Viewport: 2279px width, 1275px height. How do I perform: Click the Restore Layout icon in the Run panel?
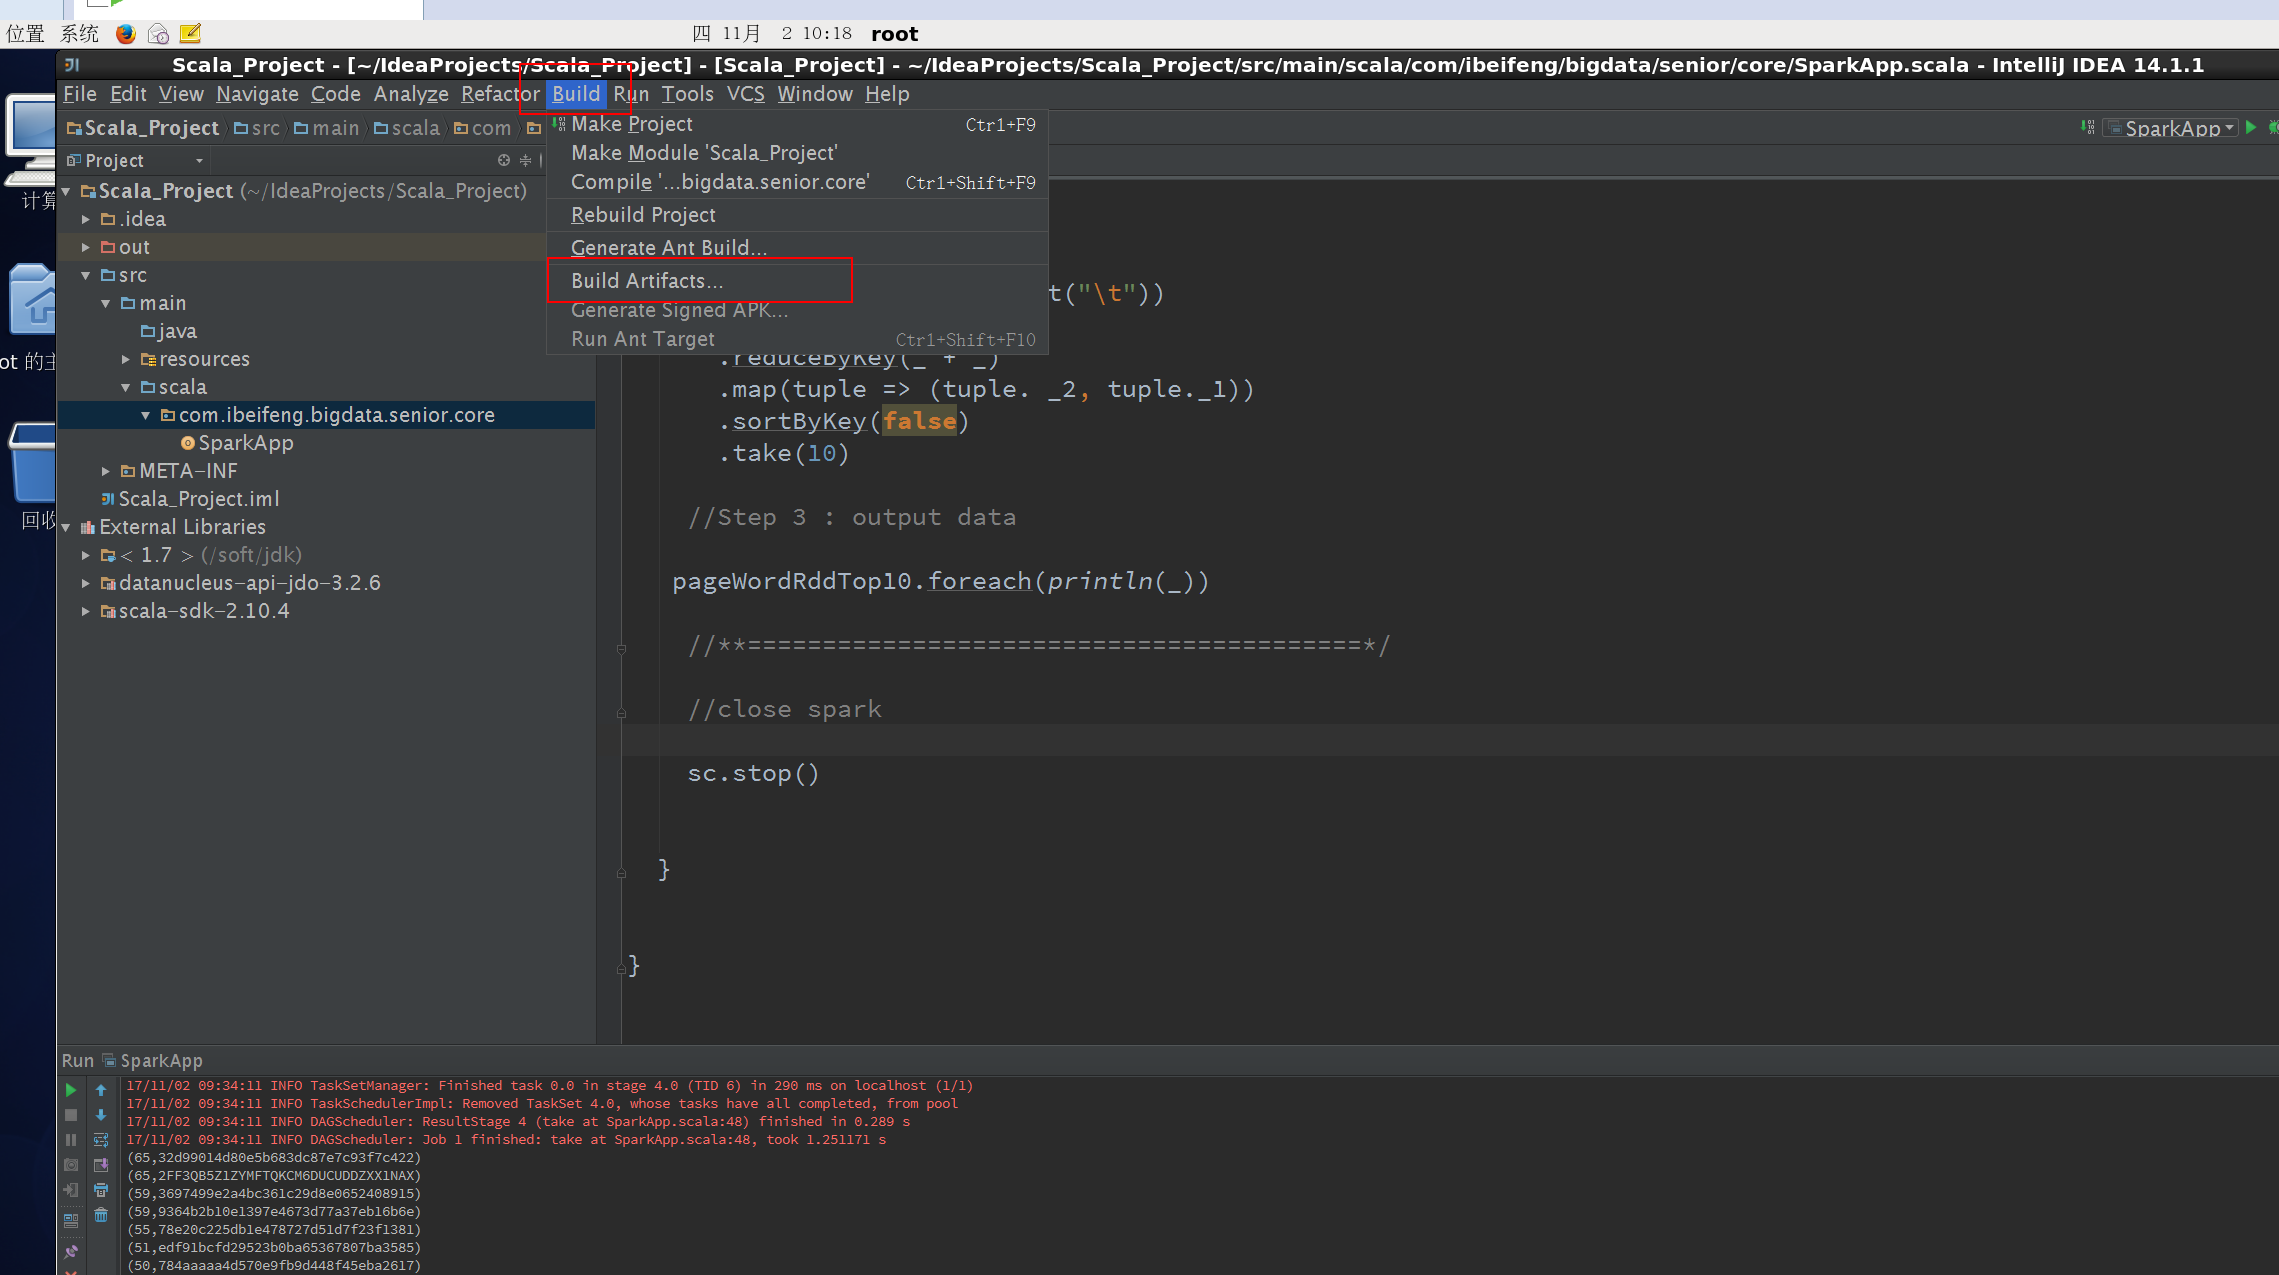coord(70,1220)
